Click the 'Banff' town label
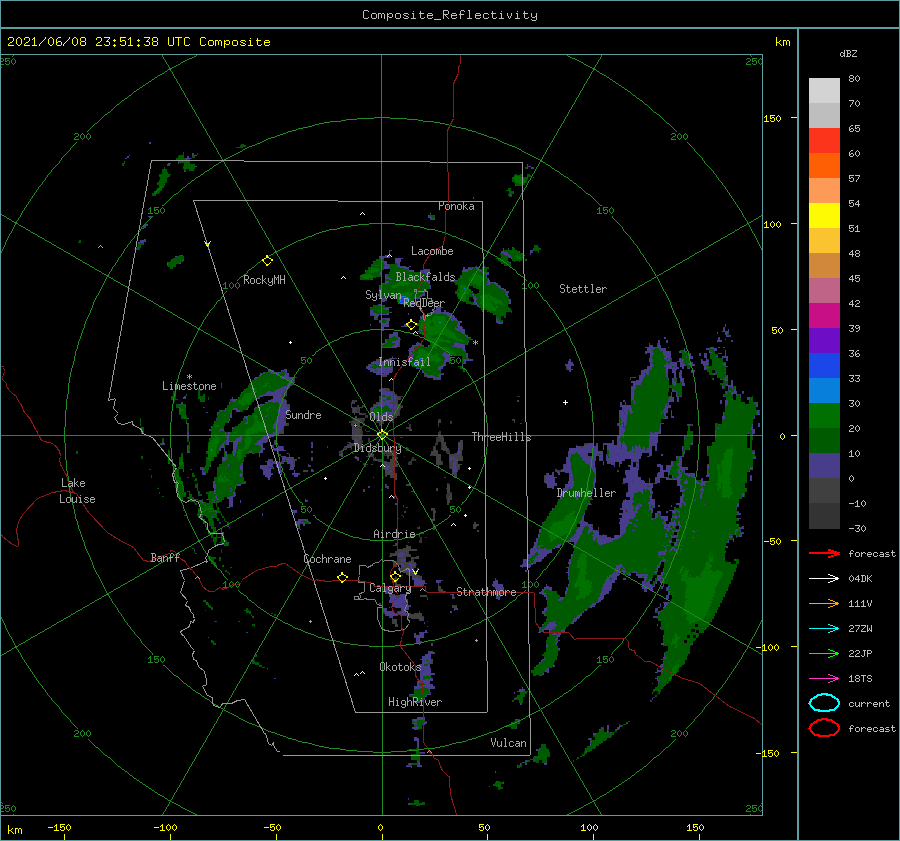 pyautogui.click(x=165, y=557)
